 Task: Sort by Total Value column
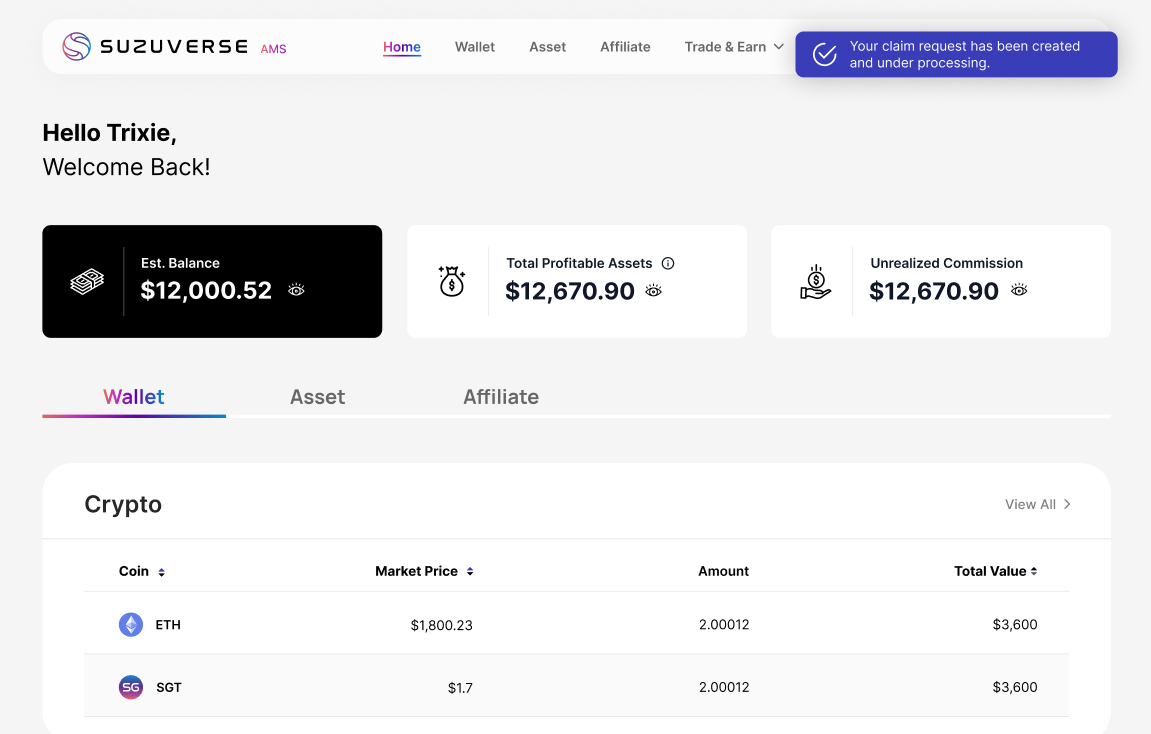(x=1034, y=571)
